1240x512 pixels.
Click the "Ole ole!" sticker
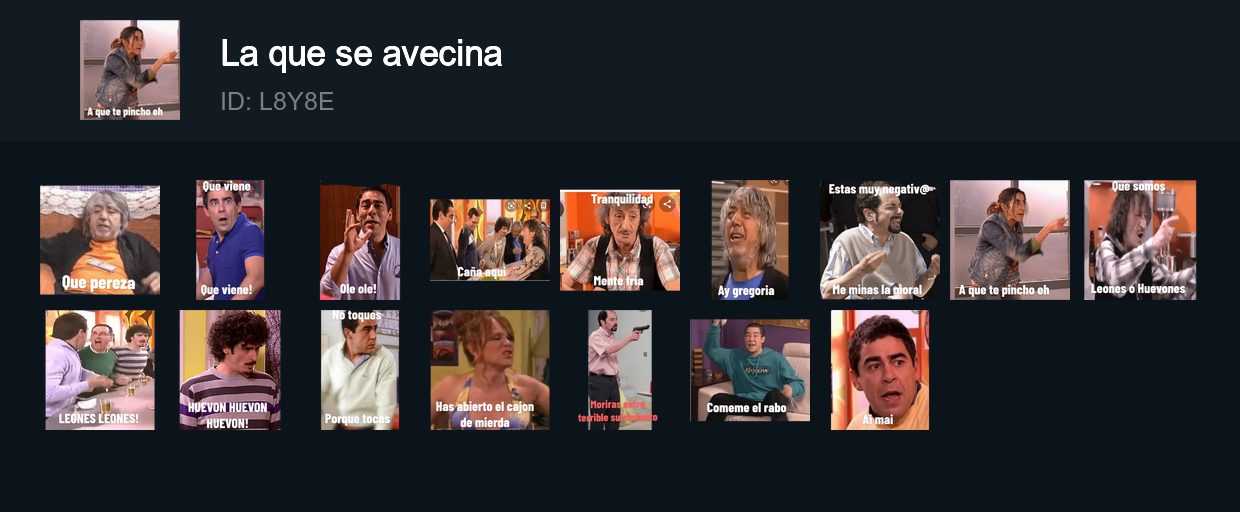[360, 240]
